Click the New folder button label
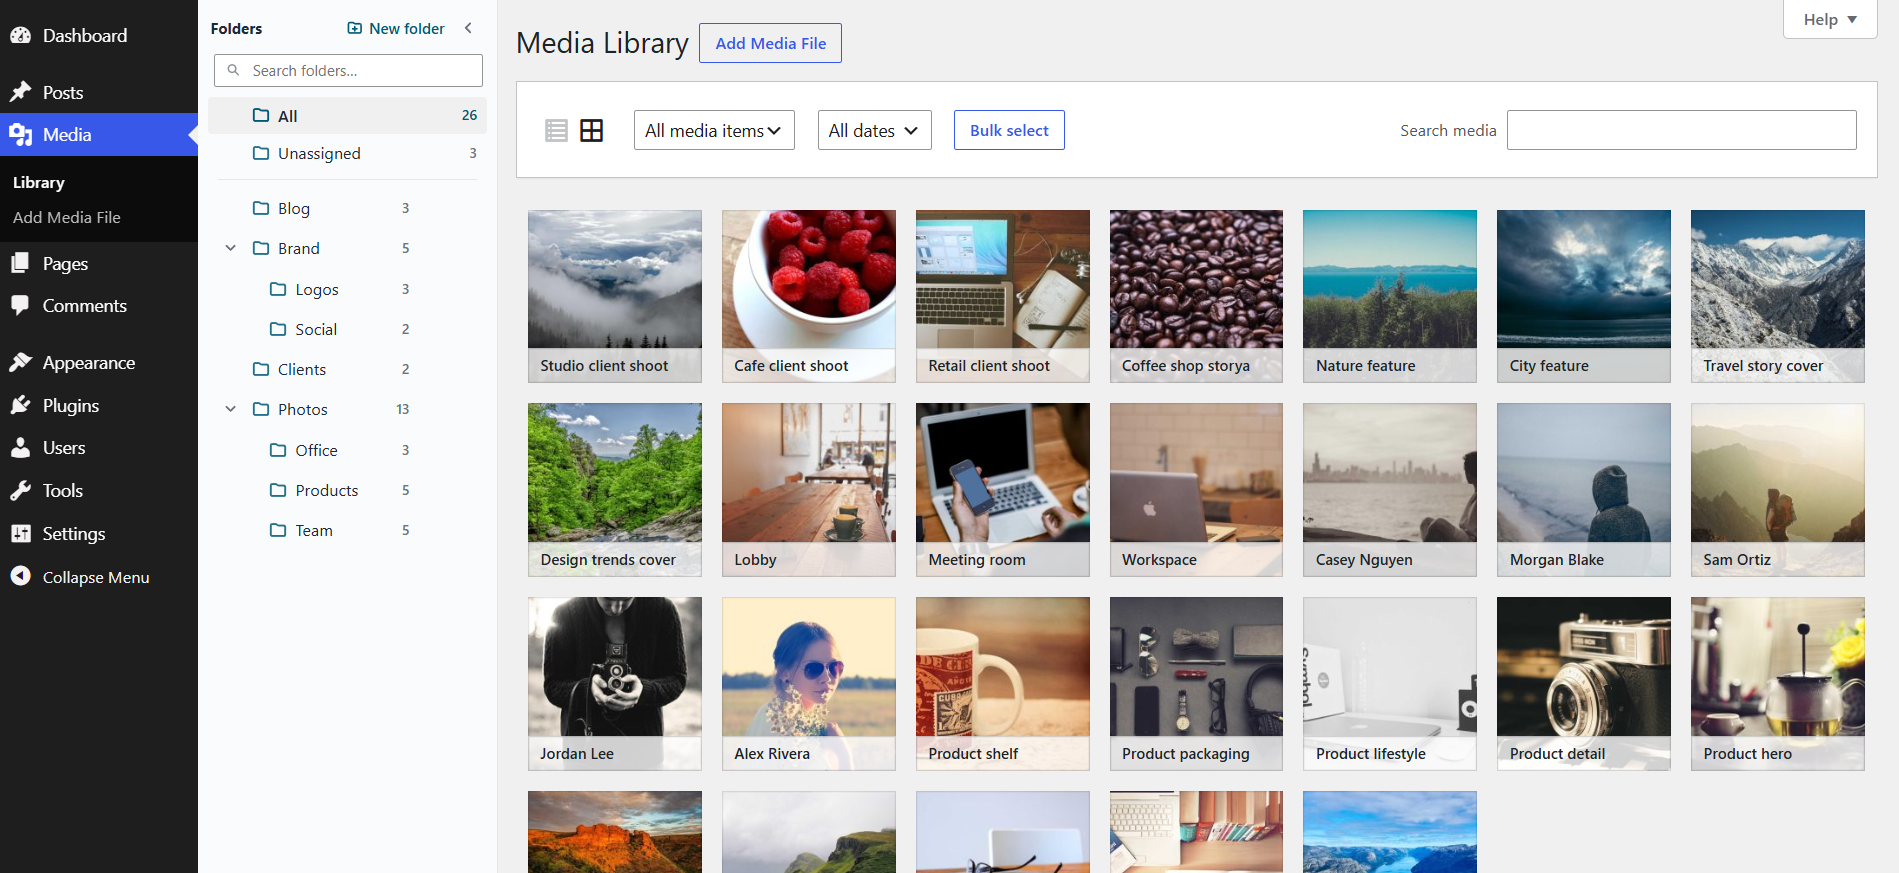Image resolution: width=1899 pixels, height=873 pixels. point(407,28)
